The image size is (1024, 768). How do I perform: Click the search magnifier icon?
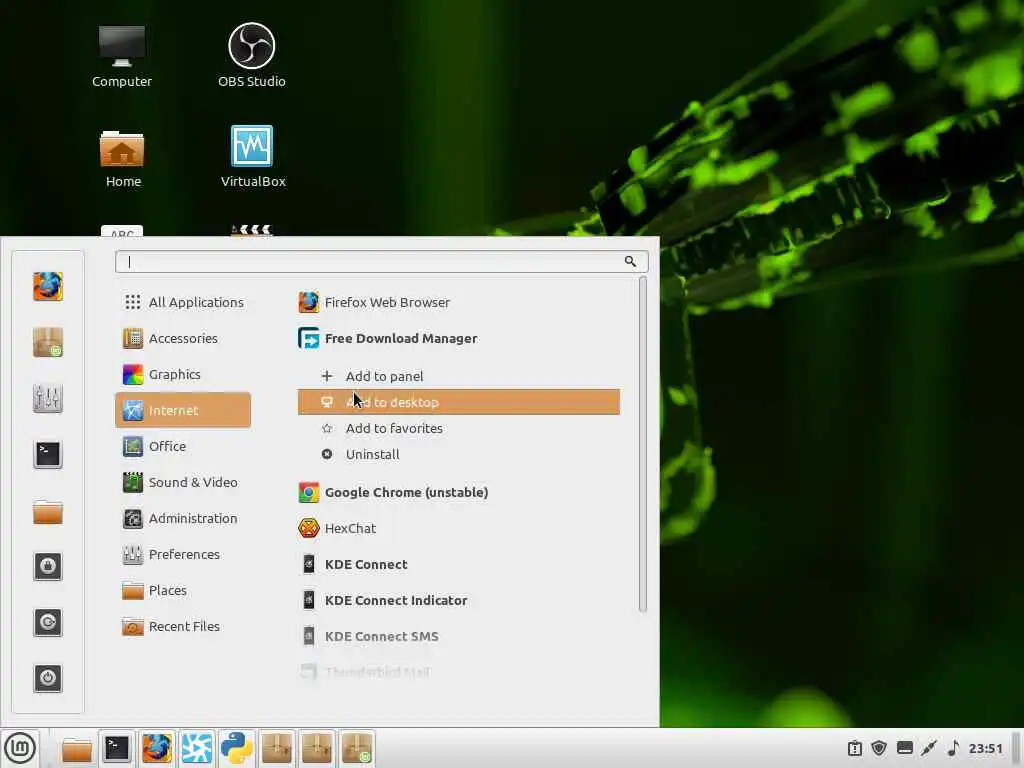pos(630,261)
